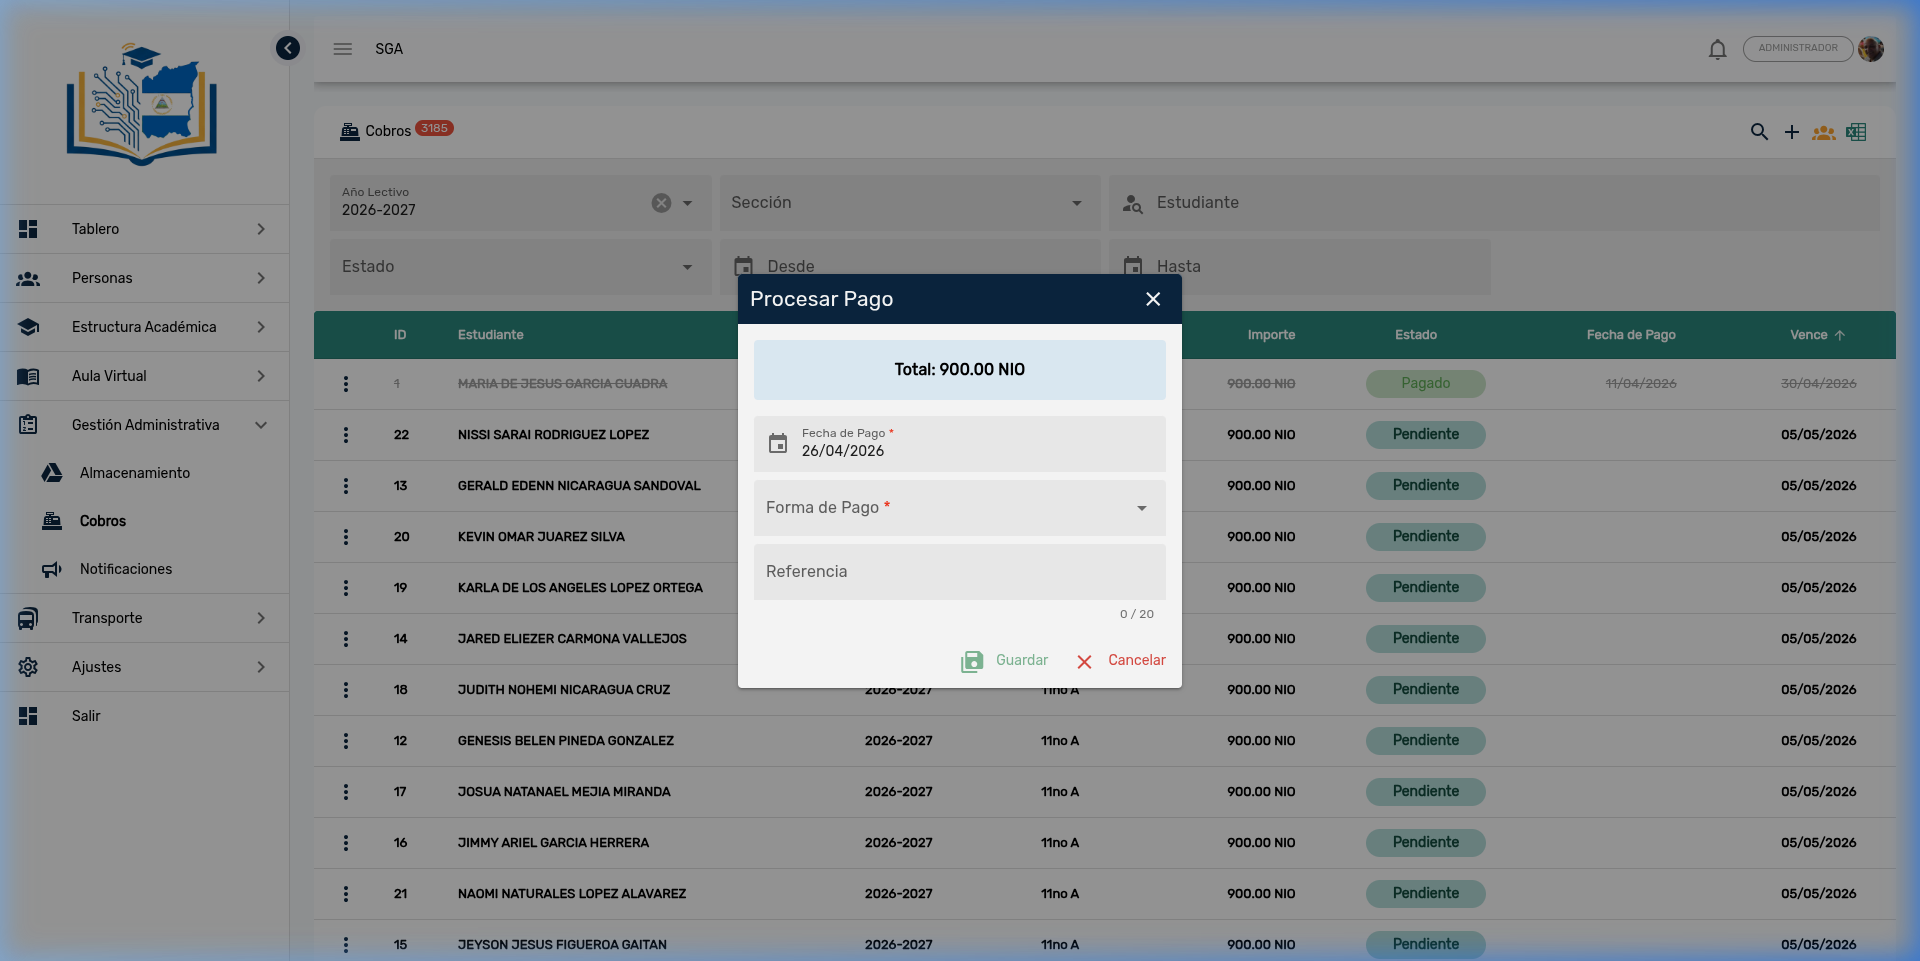Click the Excel export icon

[x=1856, y=132]
